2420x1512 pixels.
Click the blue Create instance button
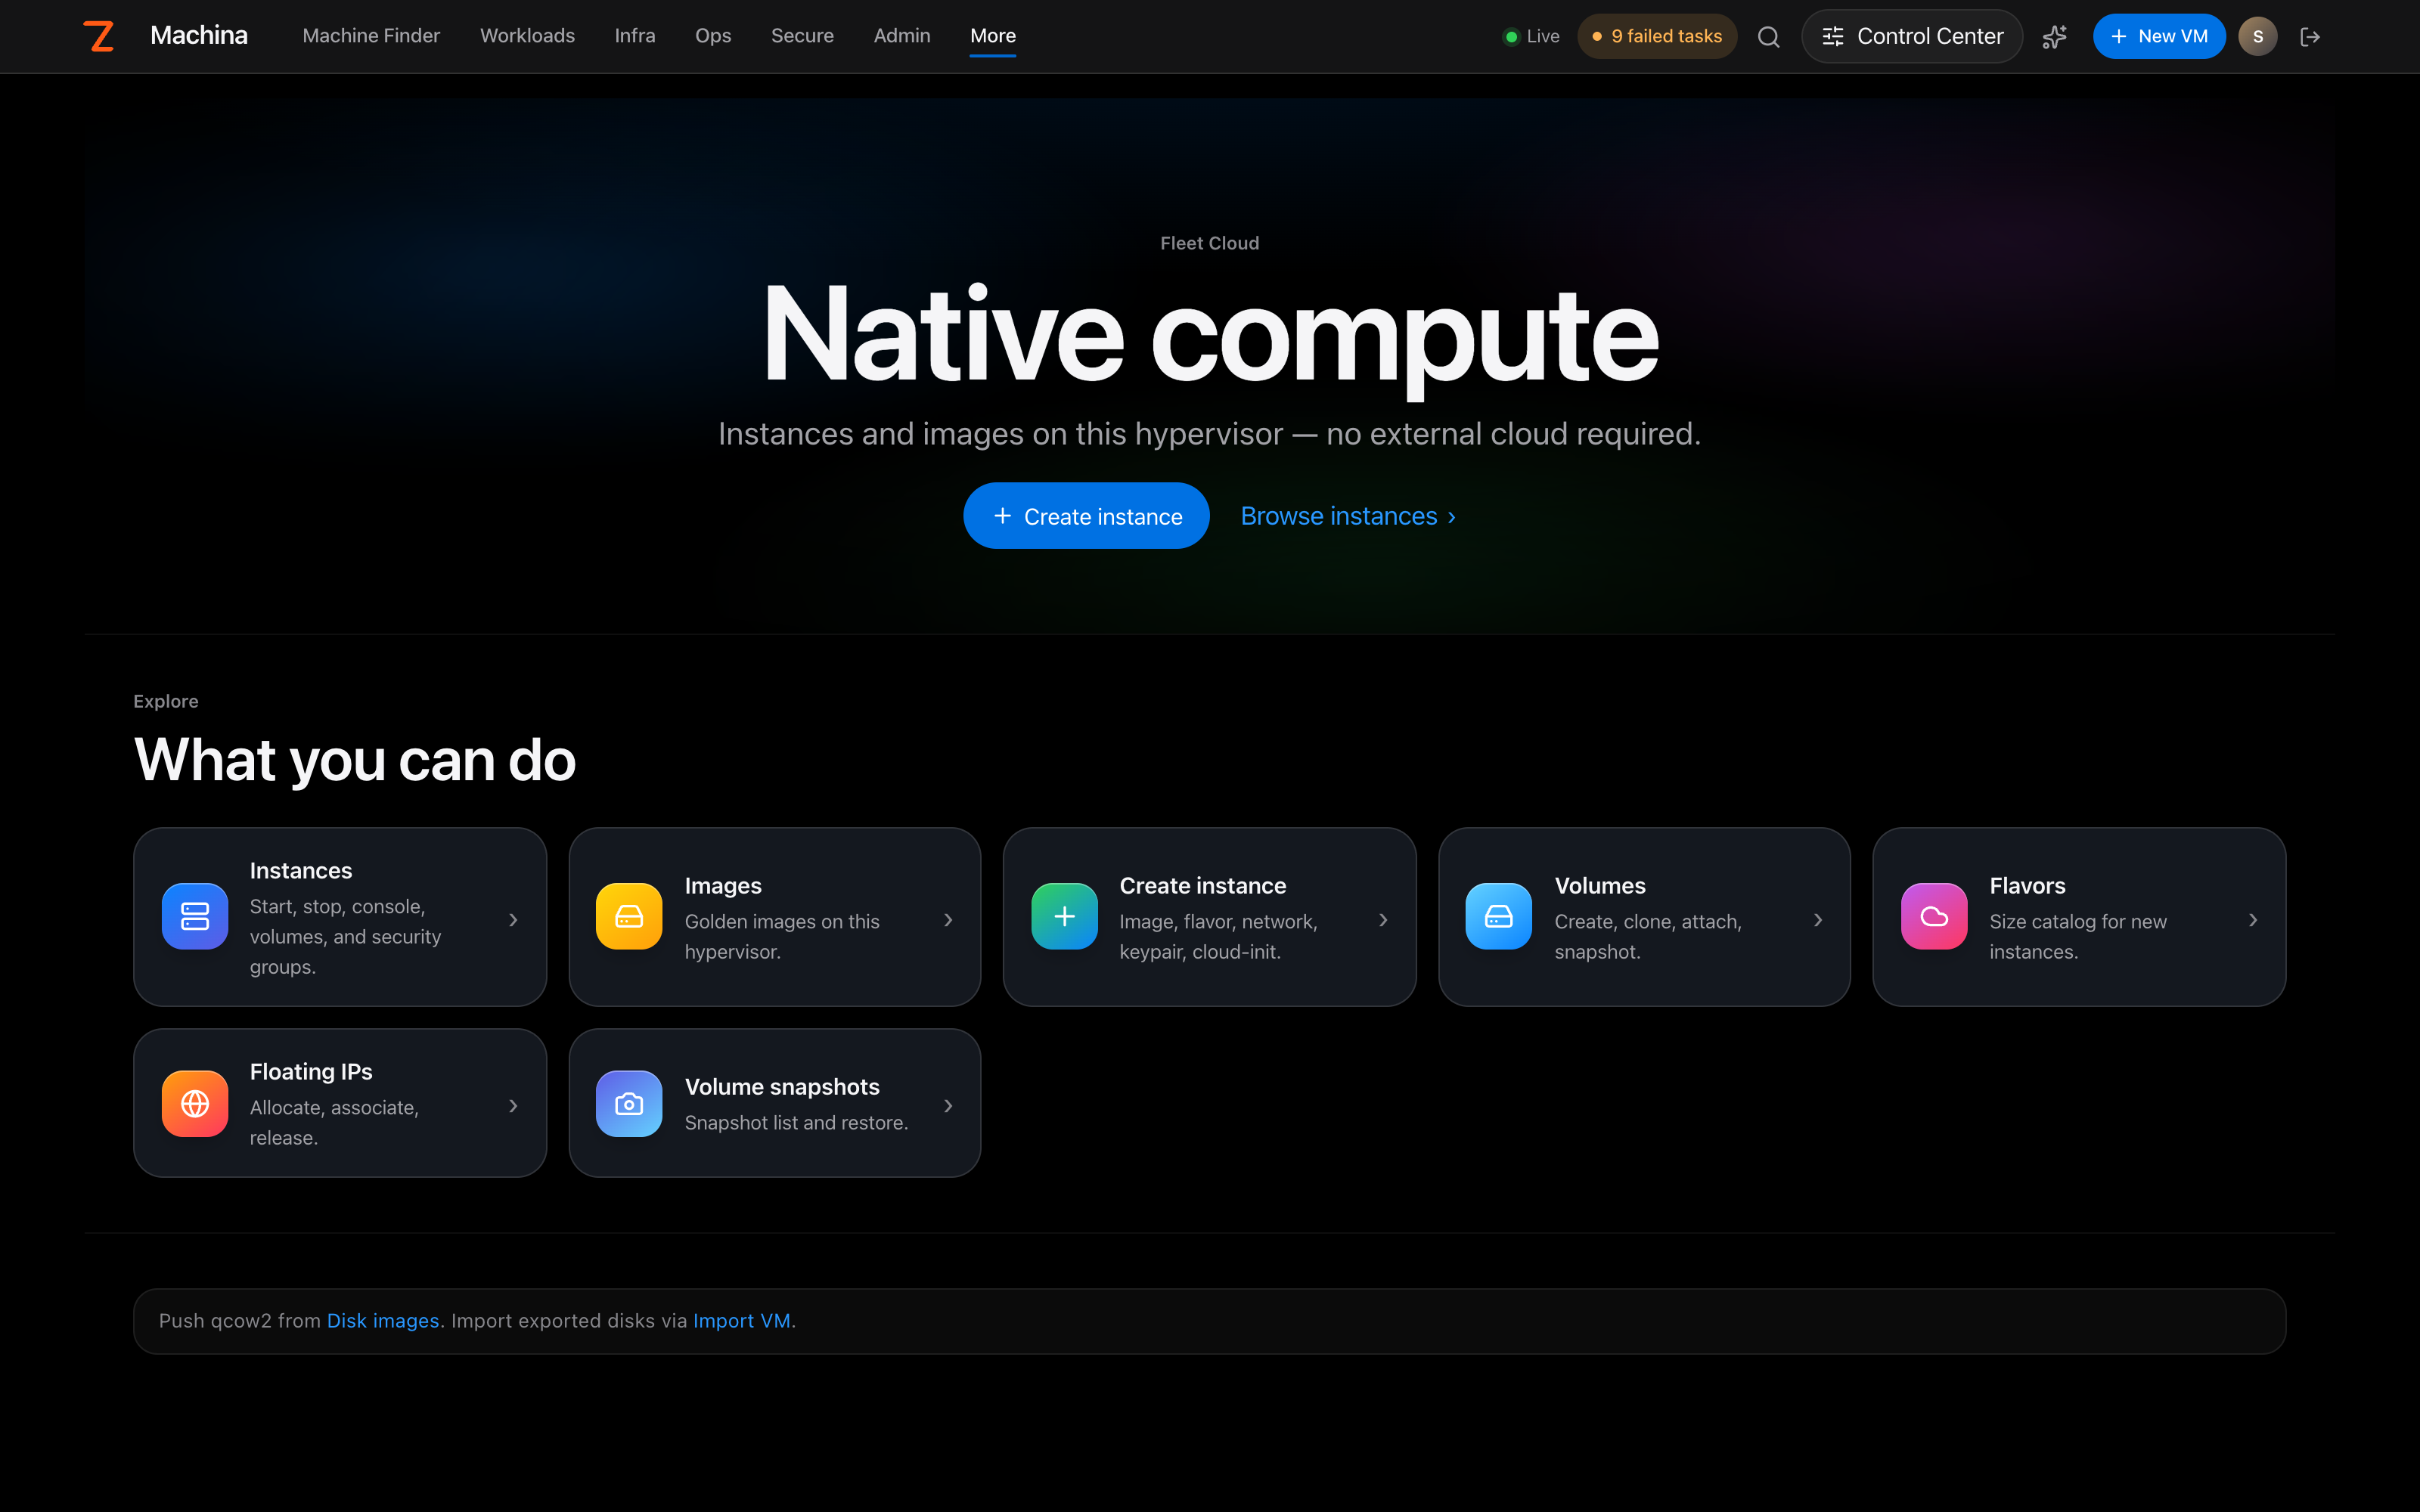pyautogui.click(x=1086, y=516)
